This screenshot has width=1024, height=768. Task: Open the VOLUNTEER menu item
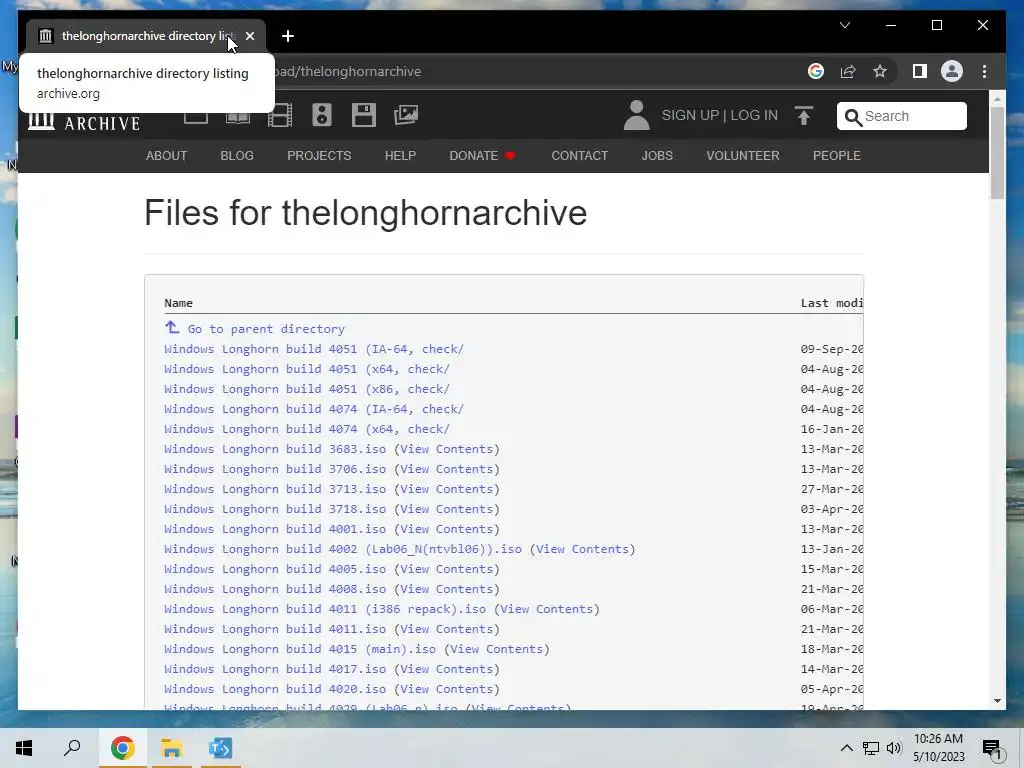click(743, 155)
